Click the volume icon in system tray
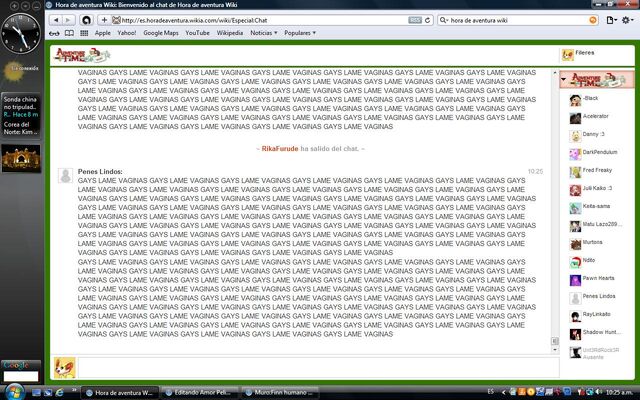Viewport: 640px width, 400px height. (x=598, y=393)
